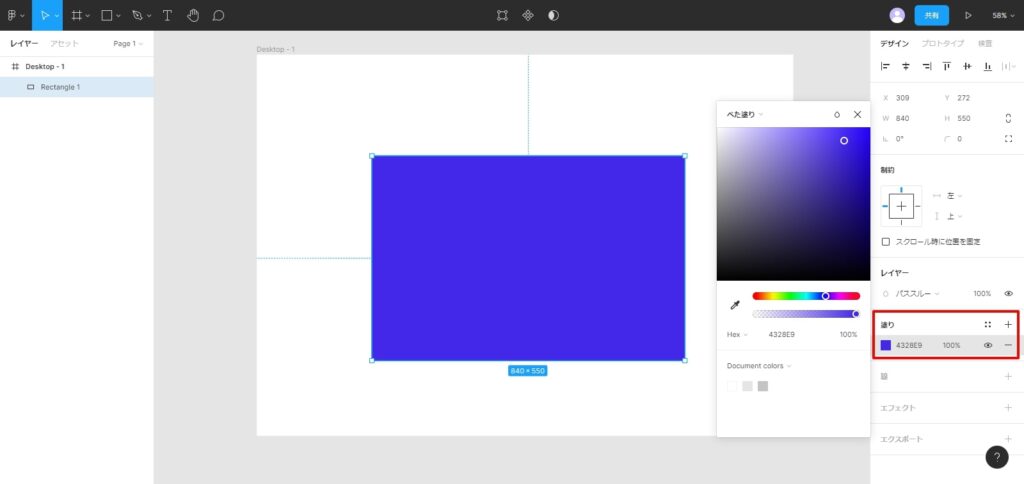Switch to the アセット tab

64,44
